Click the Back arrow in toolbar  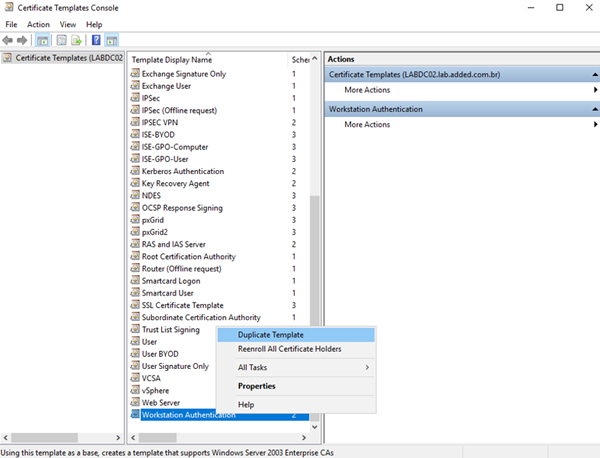coord(9,41)
